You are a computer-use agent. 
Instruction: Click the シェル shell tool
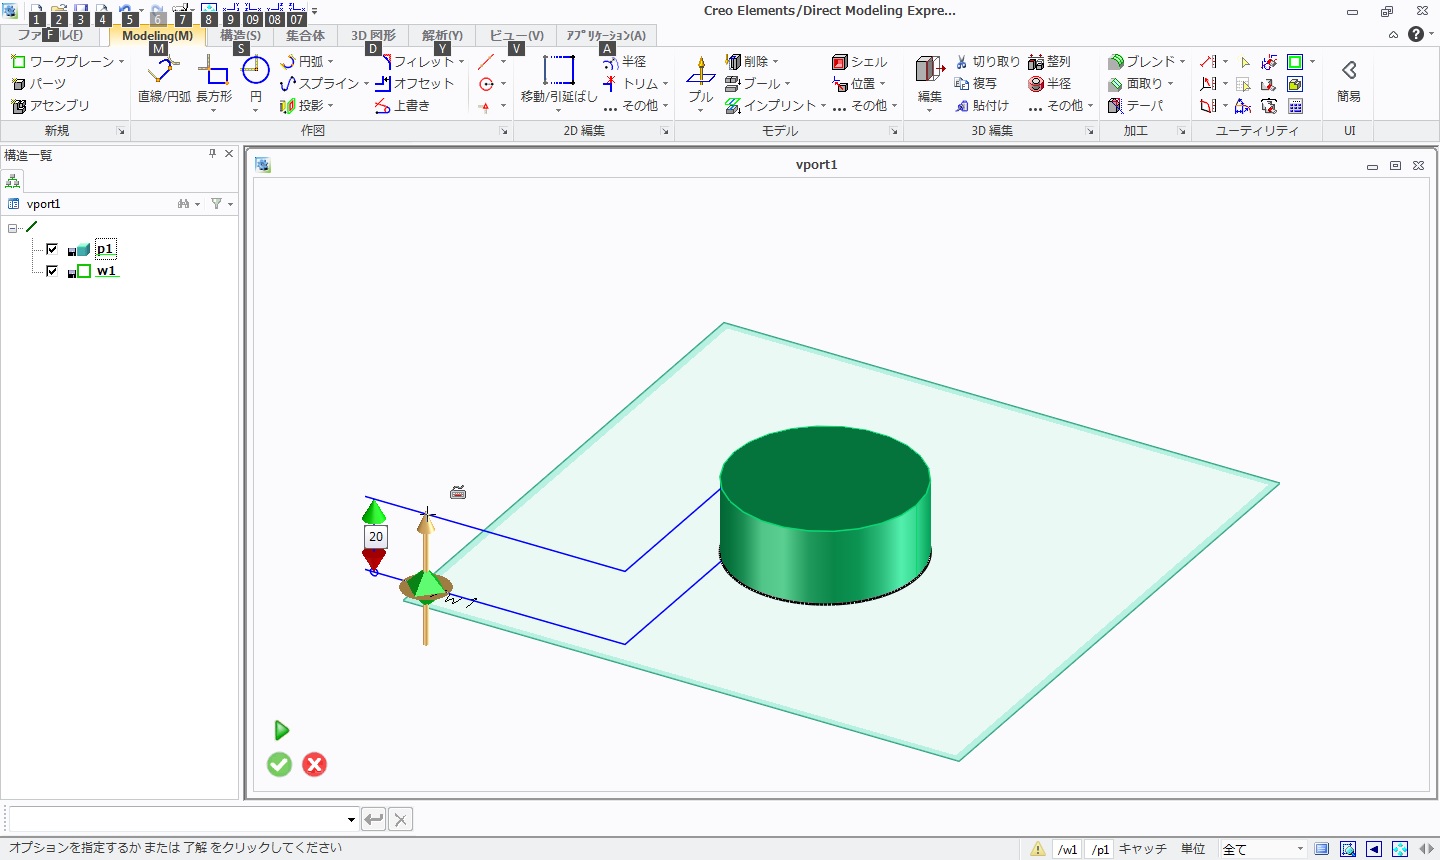[859, 61]
